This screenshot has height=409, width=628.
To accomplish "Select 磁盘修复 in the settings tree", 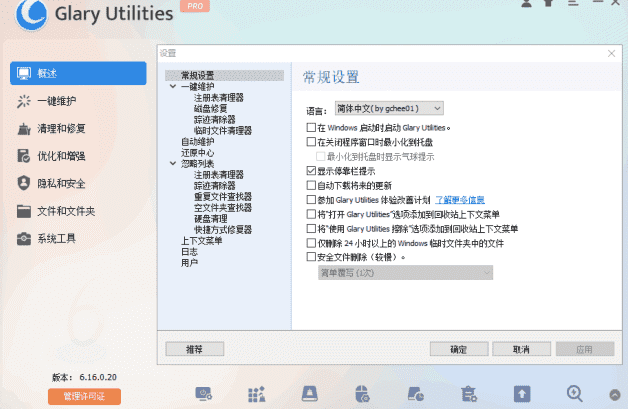I will pos(211,109).
